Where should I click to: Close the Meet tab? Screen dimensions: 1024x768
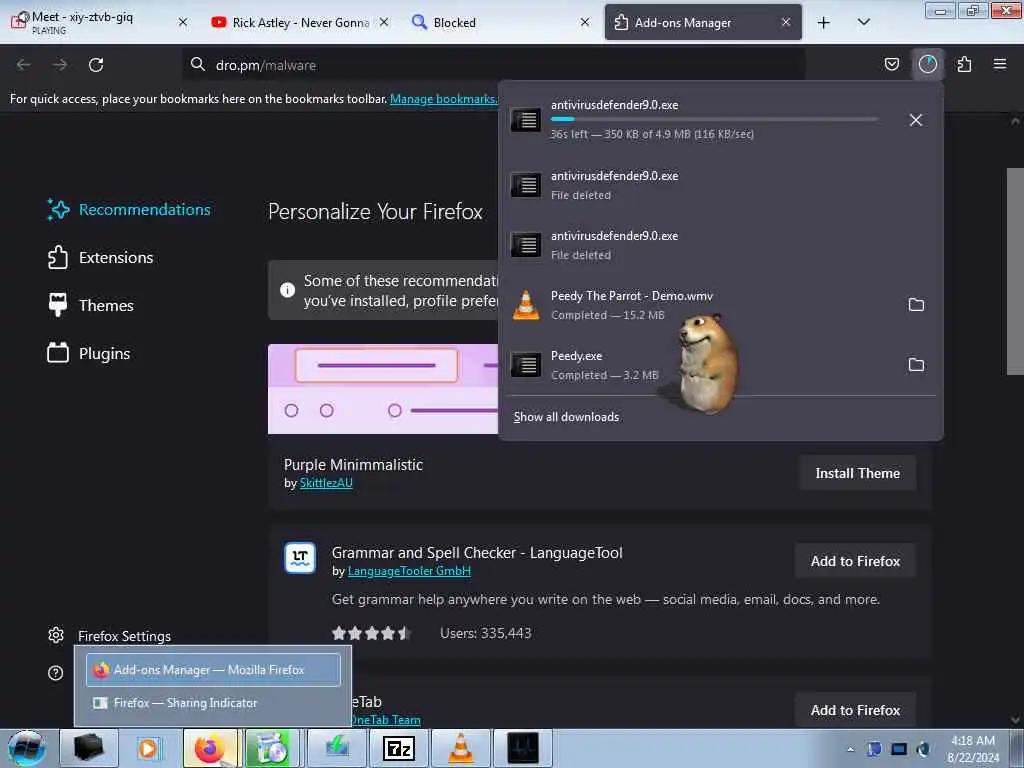[183, 22]
